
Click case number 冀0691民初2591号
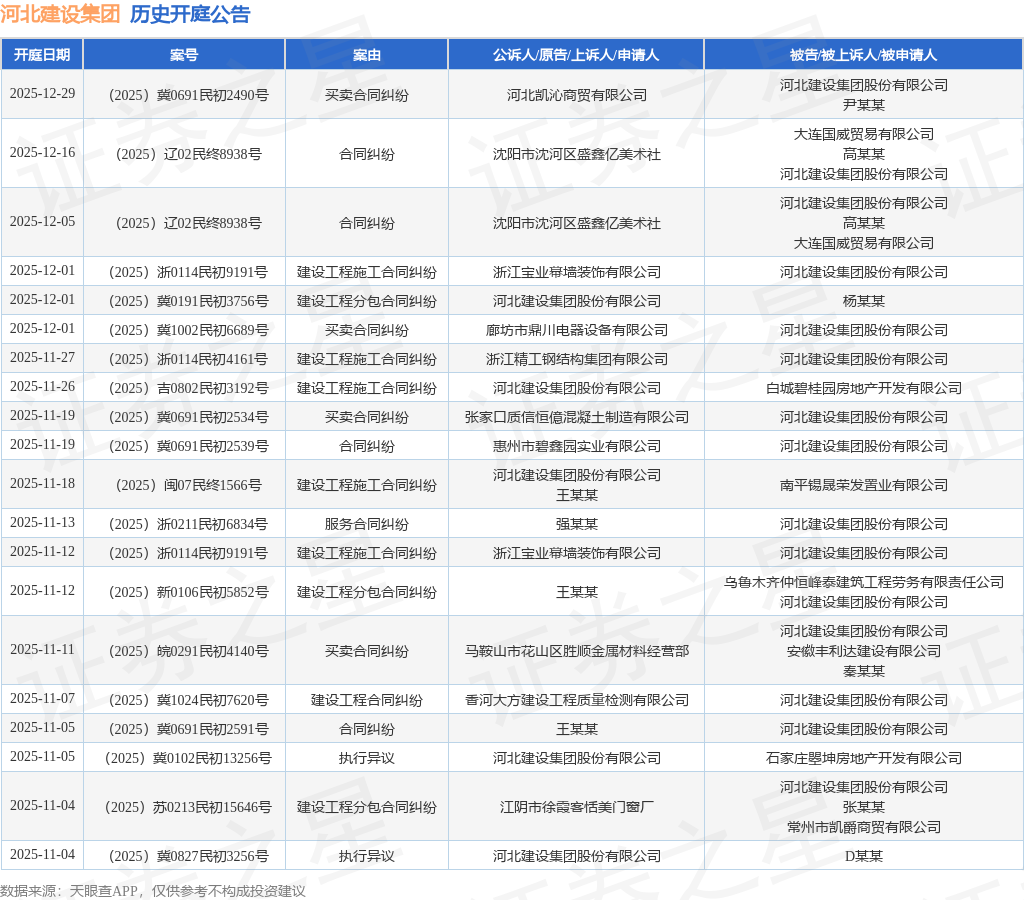pos(188,730)
